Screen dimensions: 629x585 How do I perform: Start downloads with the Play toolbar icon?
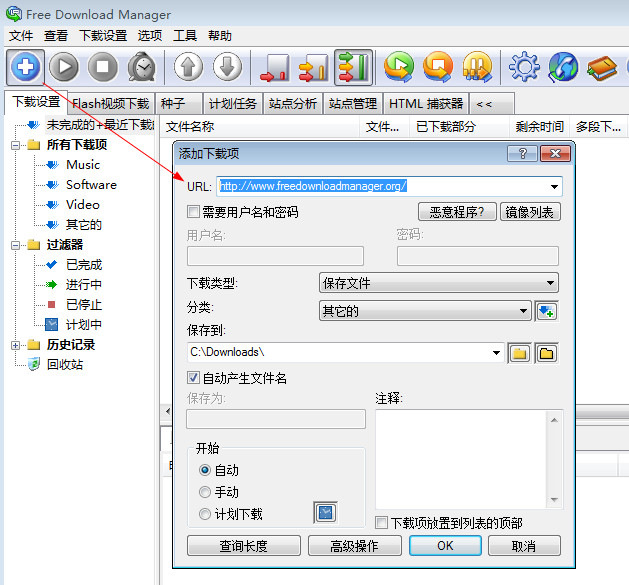[x=64, y=67]
